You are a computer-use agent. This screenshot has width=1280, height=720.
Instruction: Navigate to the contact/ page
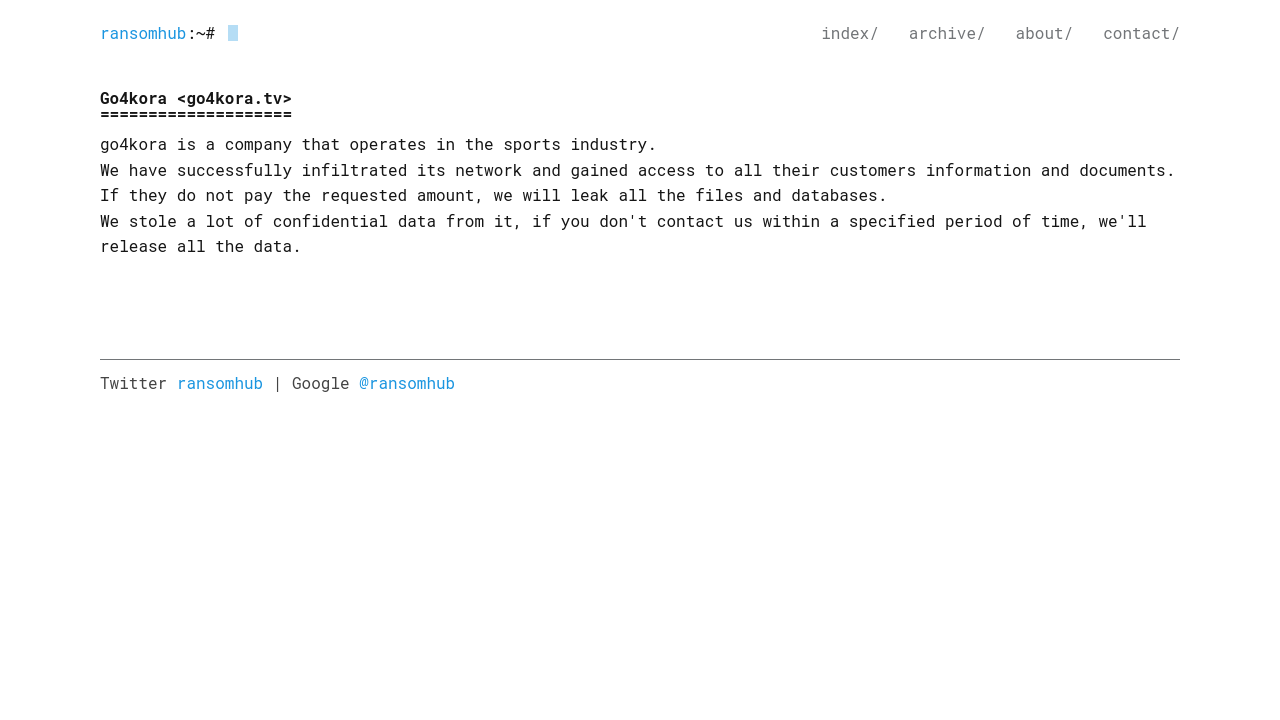(x=1141, y=33)
